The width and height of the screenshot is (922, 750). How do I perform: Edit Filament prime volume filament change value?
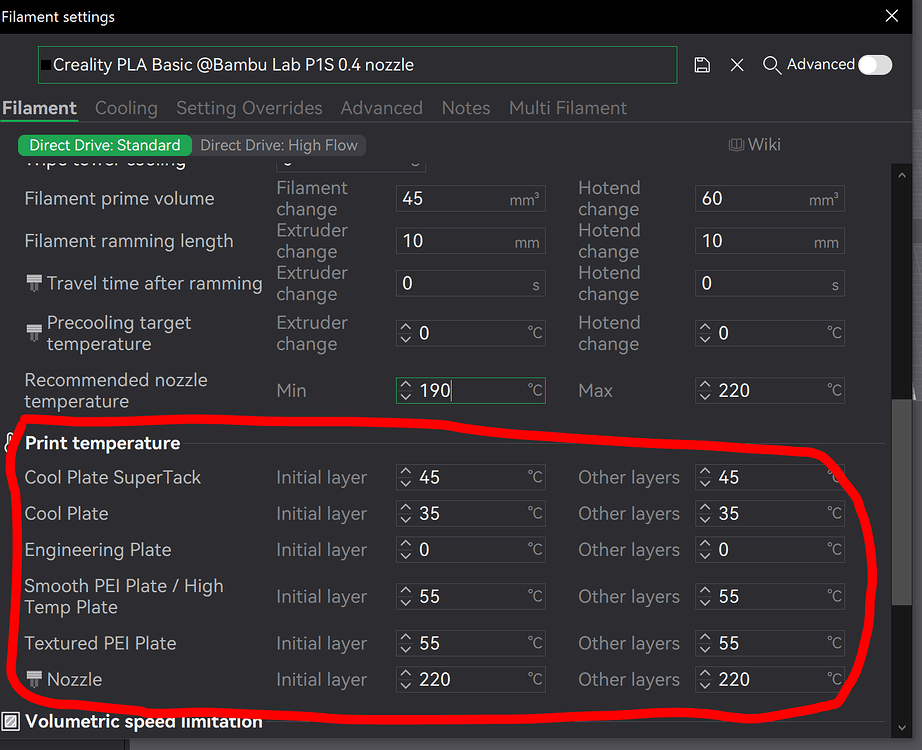(x=470, y=199)
